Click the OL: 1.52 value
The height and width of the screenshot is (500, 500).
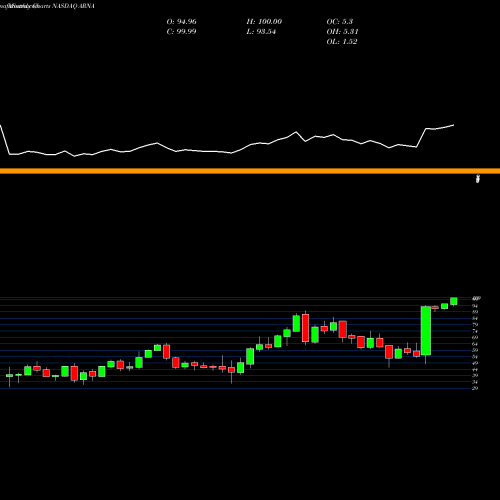point(342,42)
